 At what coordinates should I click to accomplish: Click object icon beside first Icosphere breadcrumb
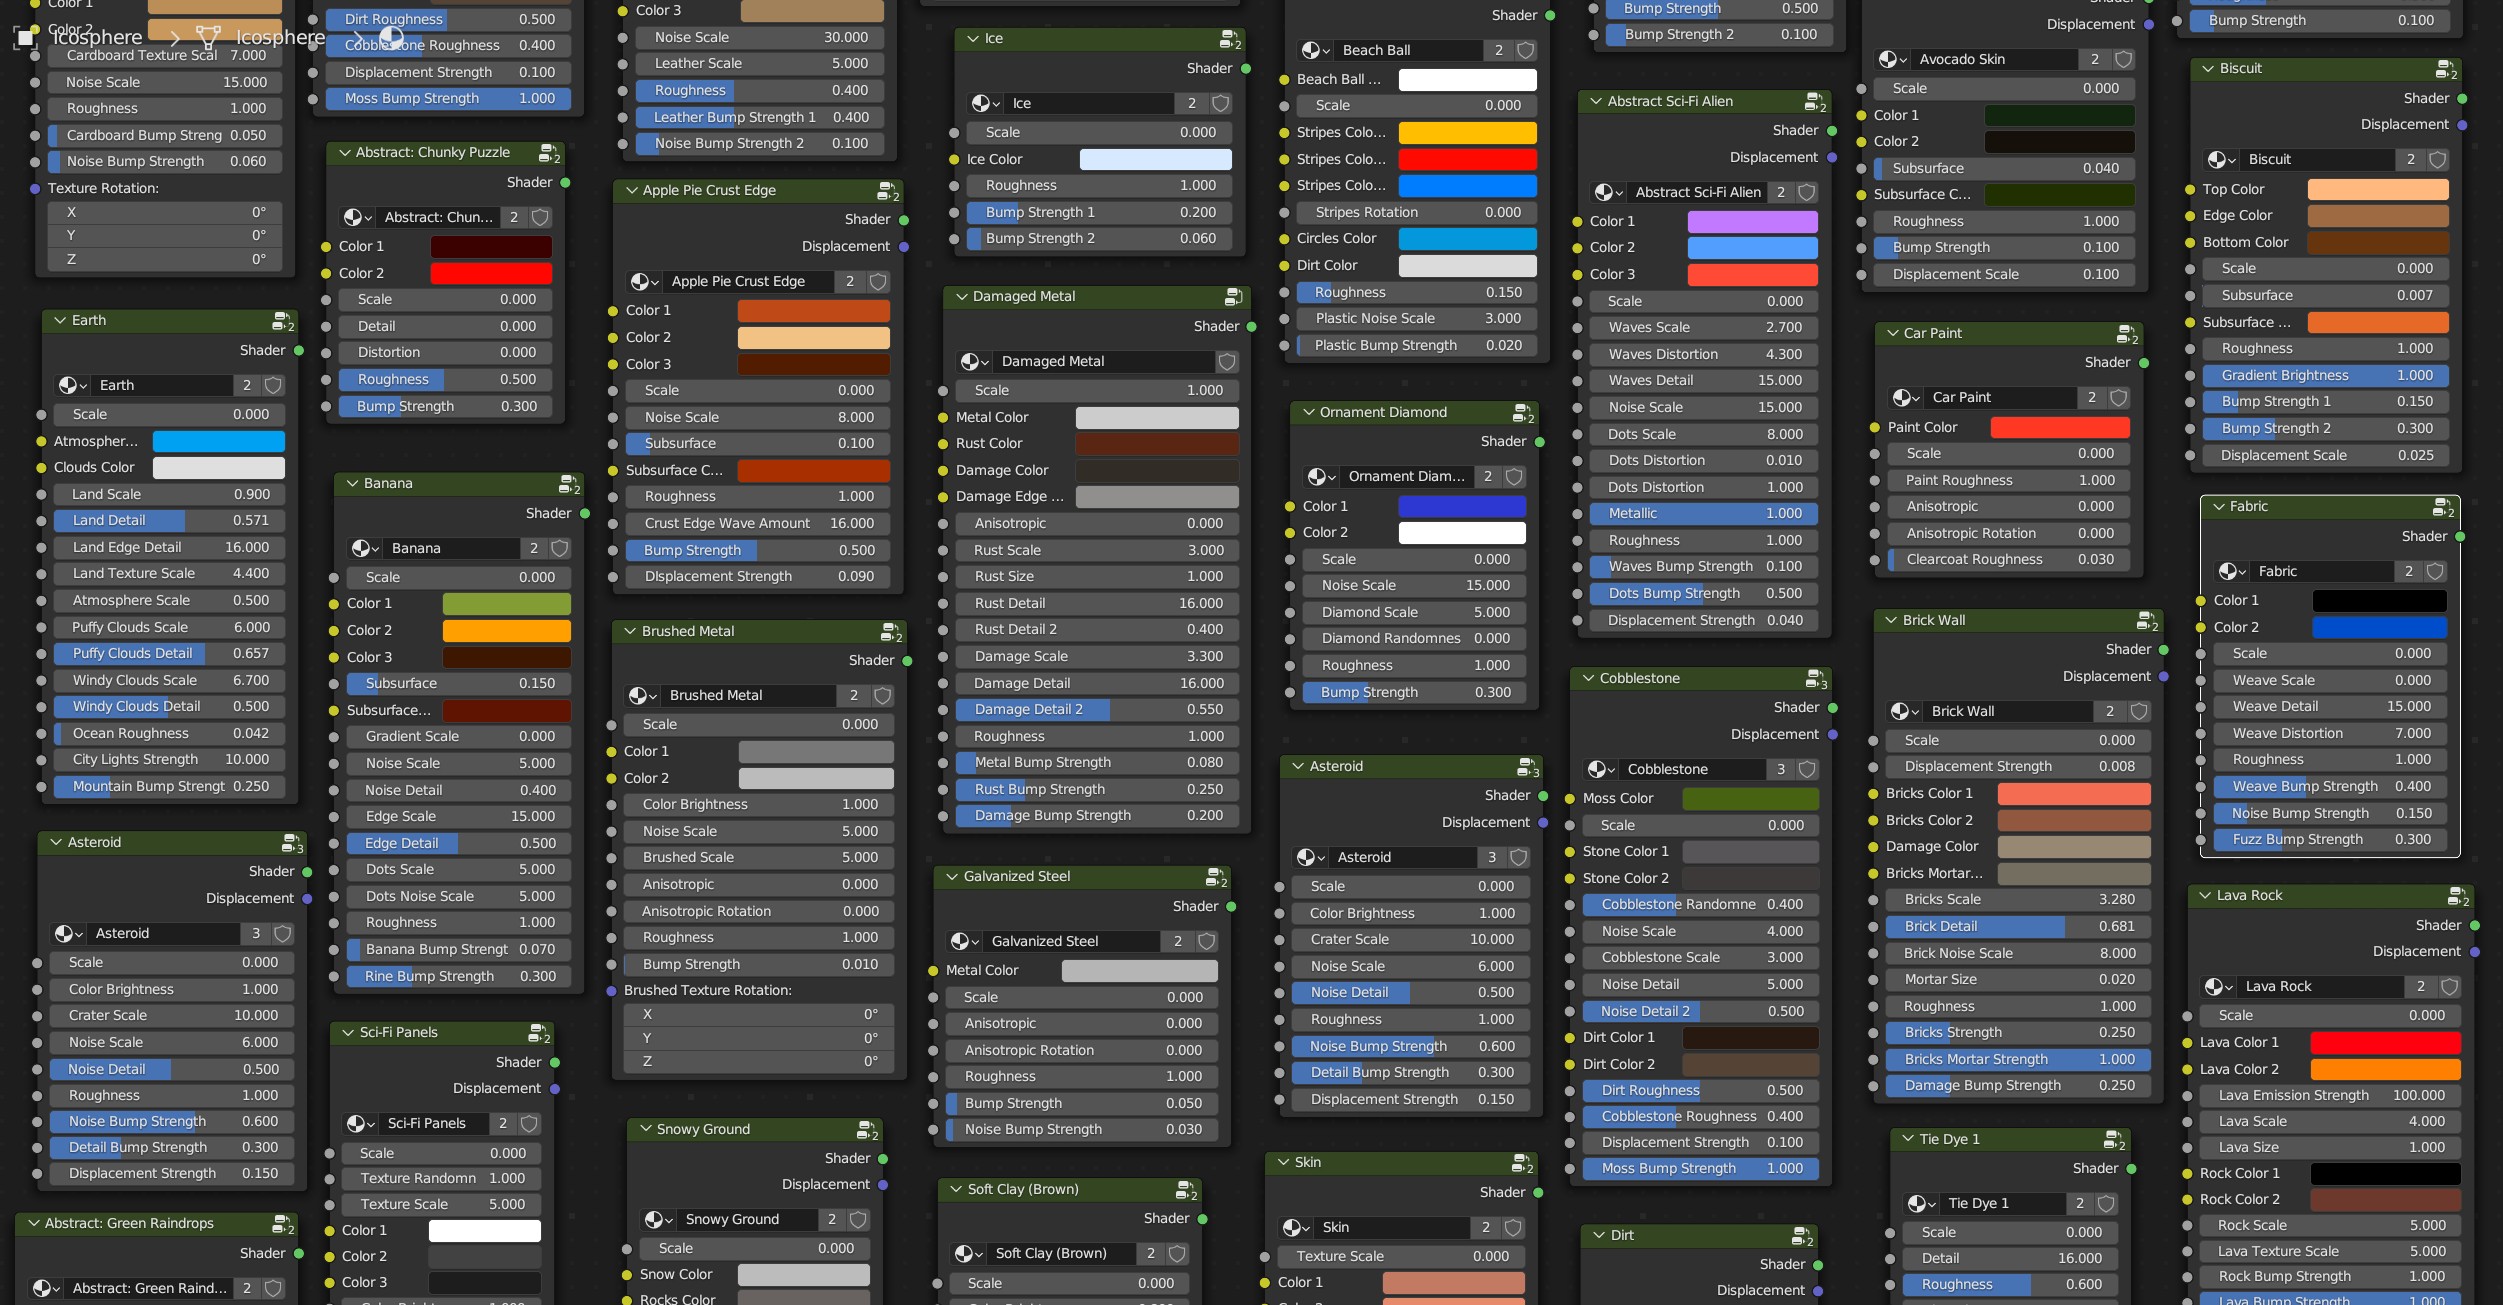coord(25,38)
